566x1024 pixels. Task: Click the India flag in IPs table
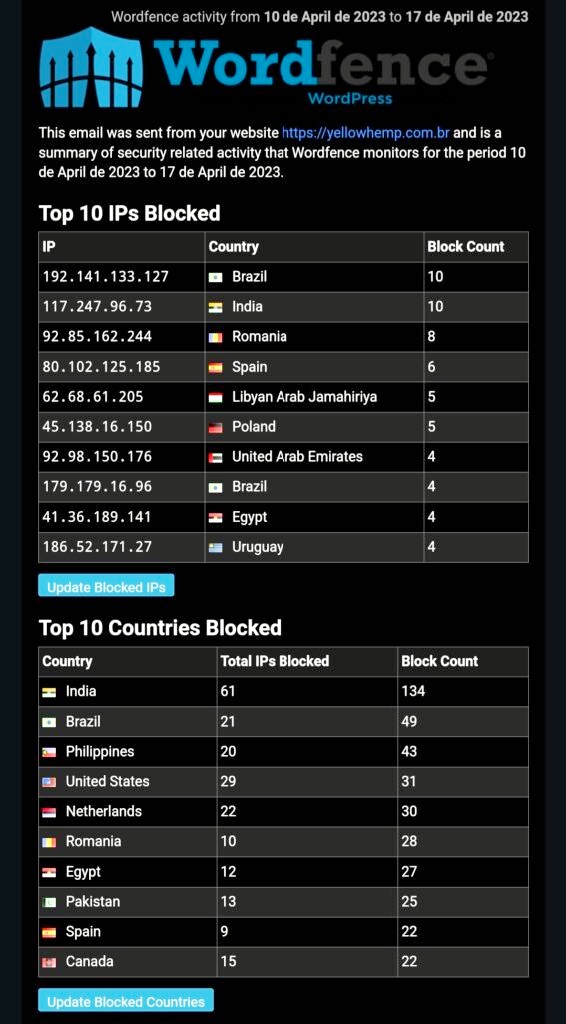215,307
